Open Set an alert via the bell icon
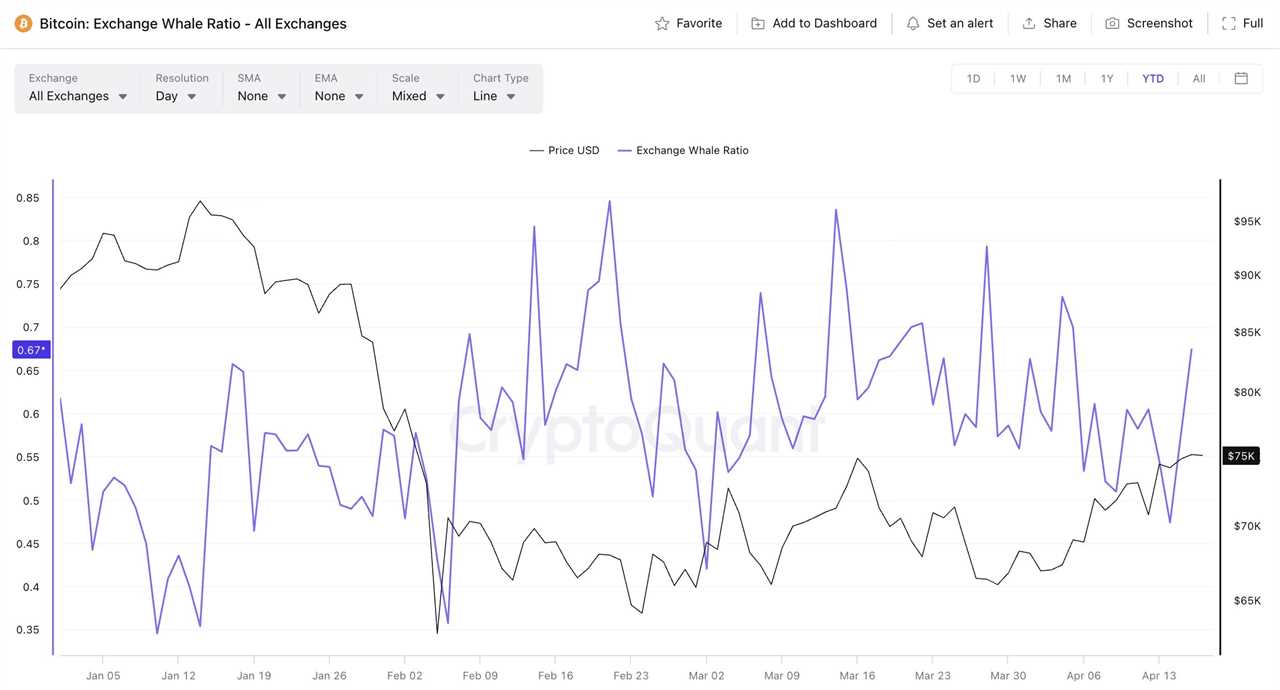The image size is (1280, 690). 912,22
